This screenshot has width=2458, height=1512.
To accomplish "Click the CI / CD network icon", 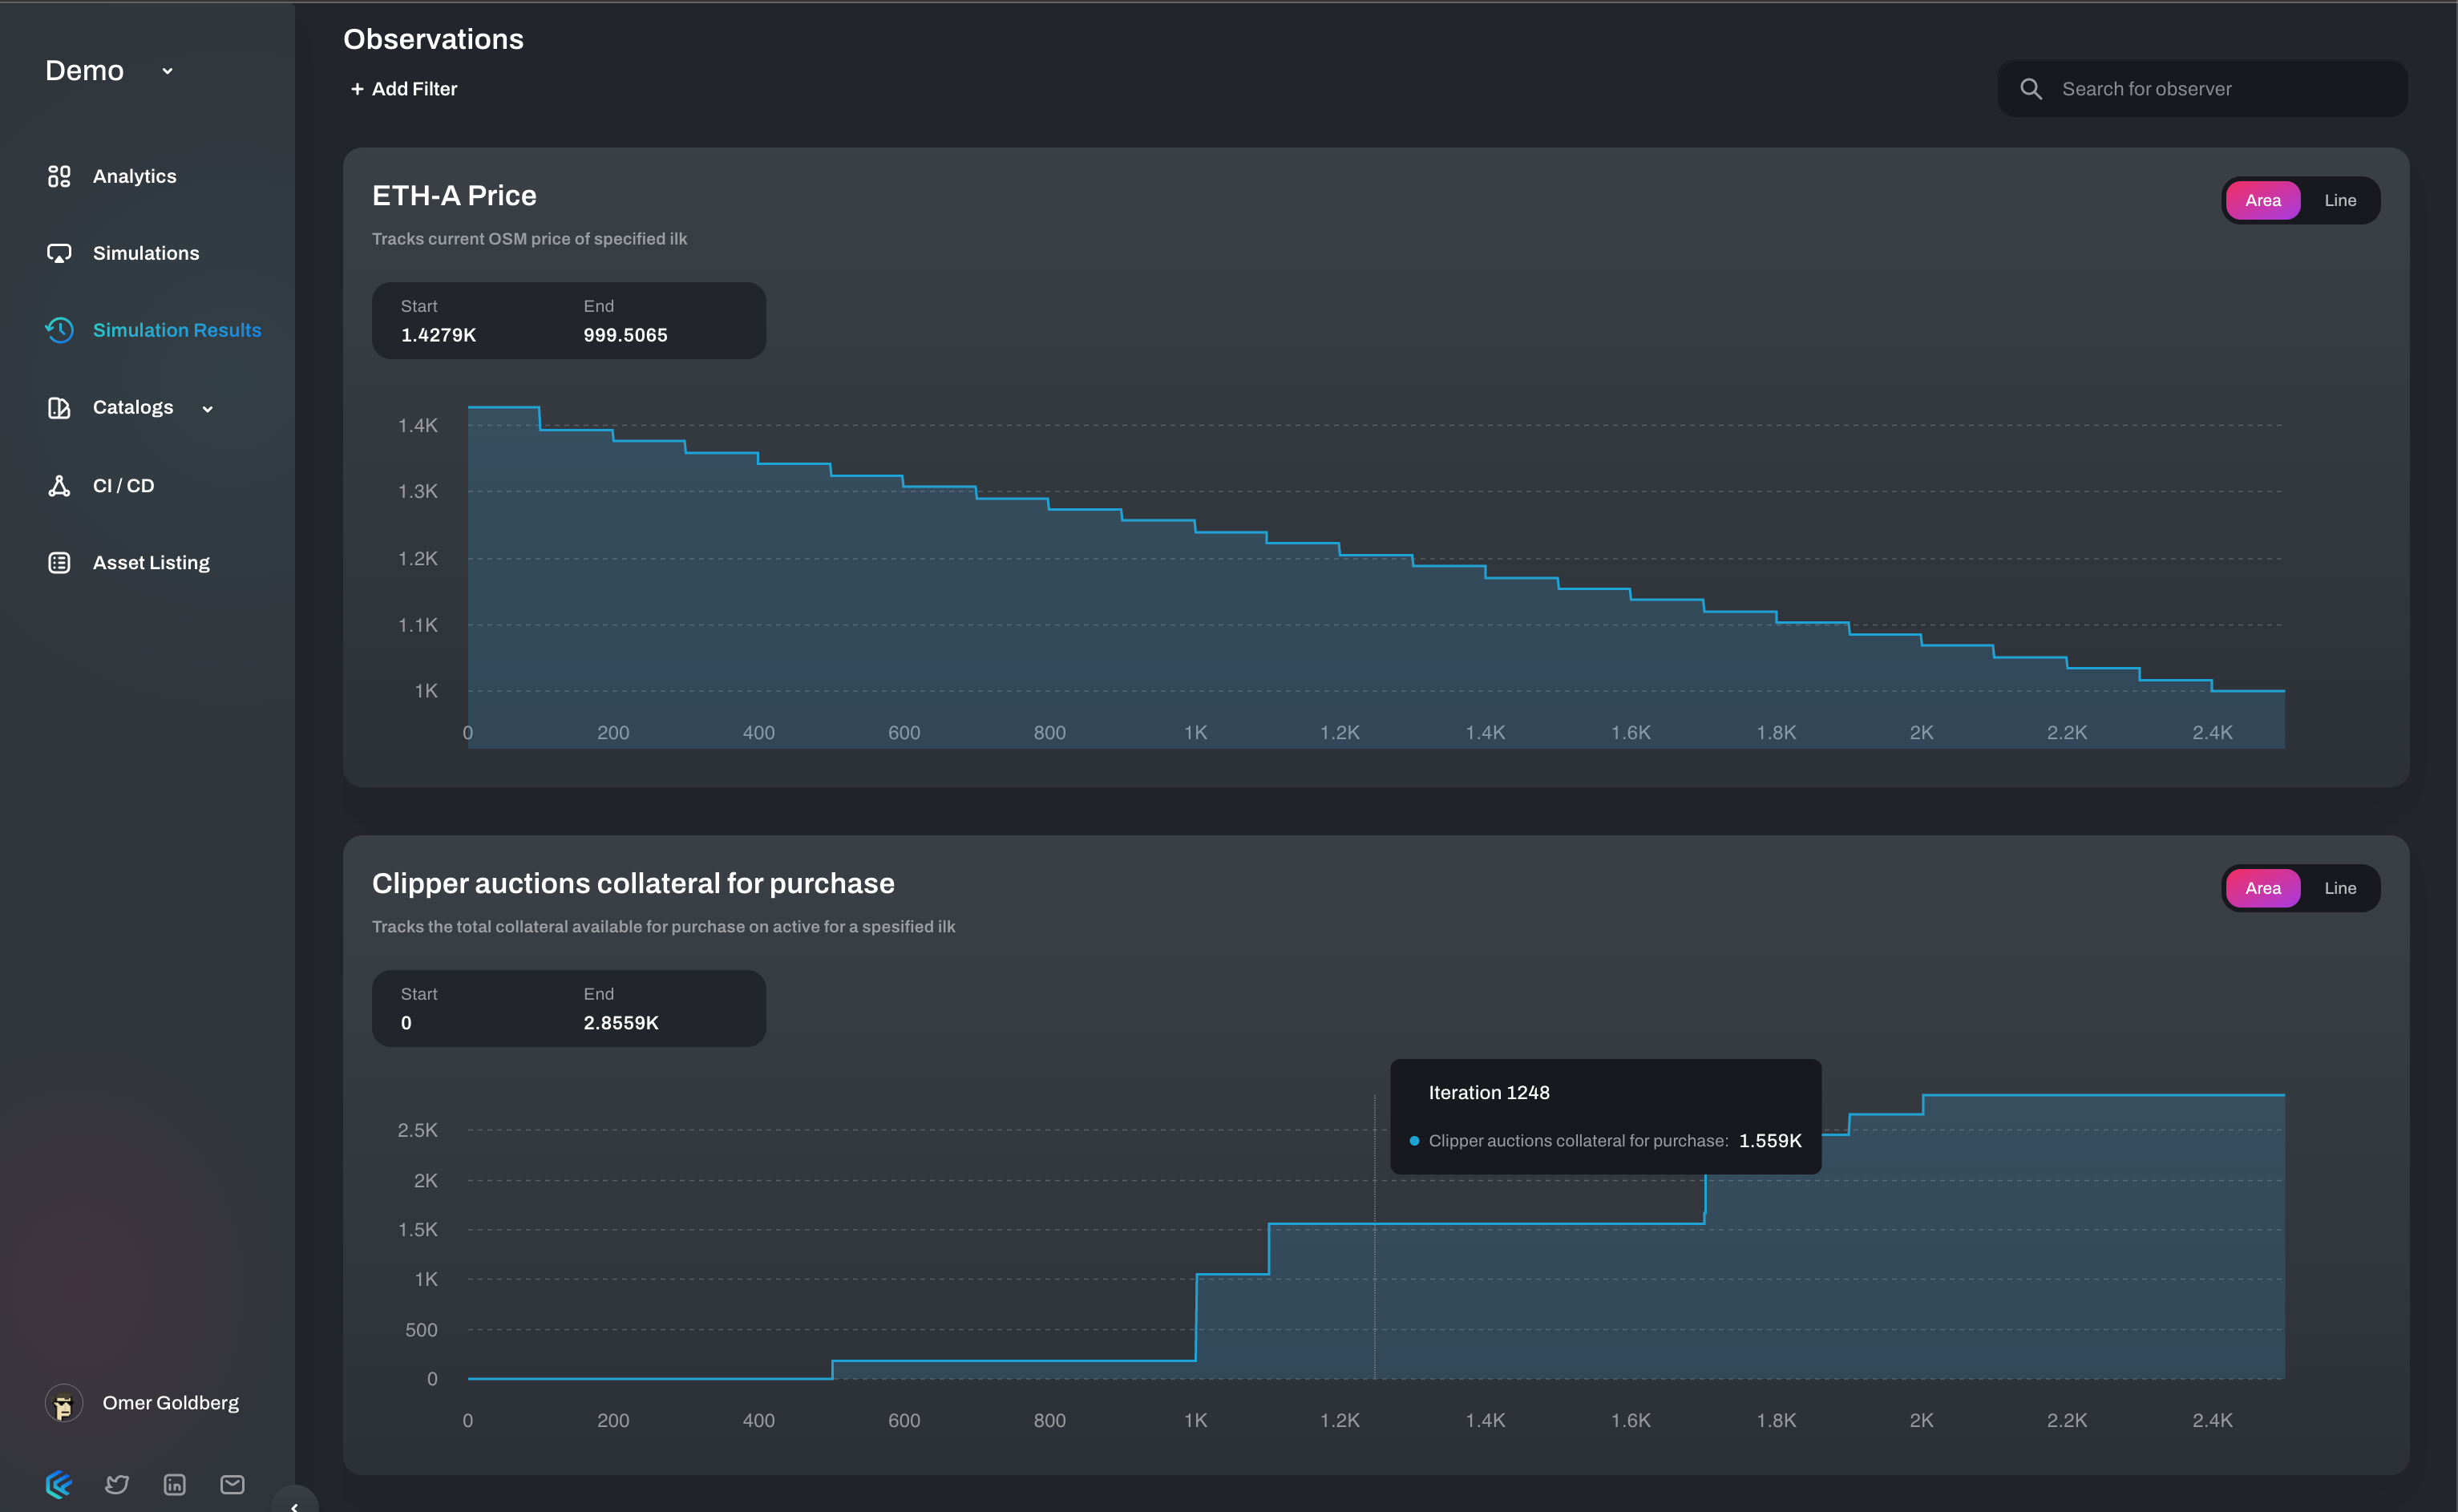I will tap(59, 486).
